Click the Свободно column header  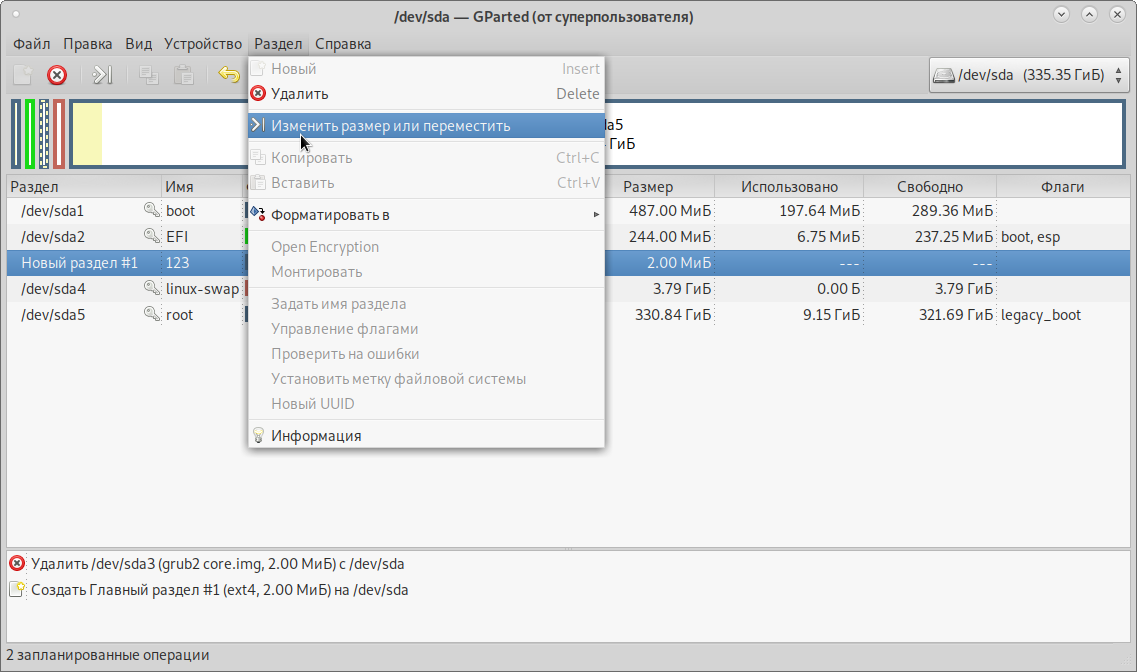(930, 186)
